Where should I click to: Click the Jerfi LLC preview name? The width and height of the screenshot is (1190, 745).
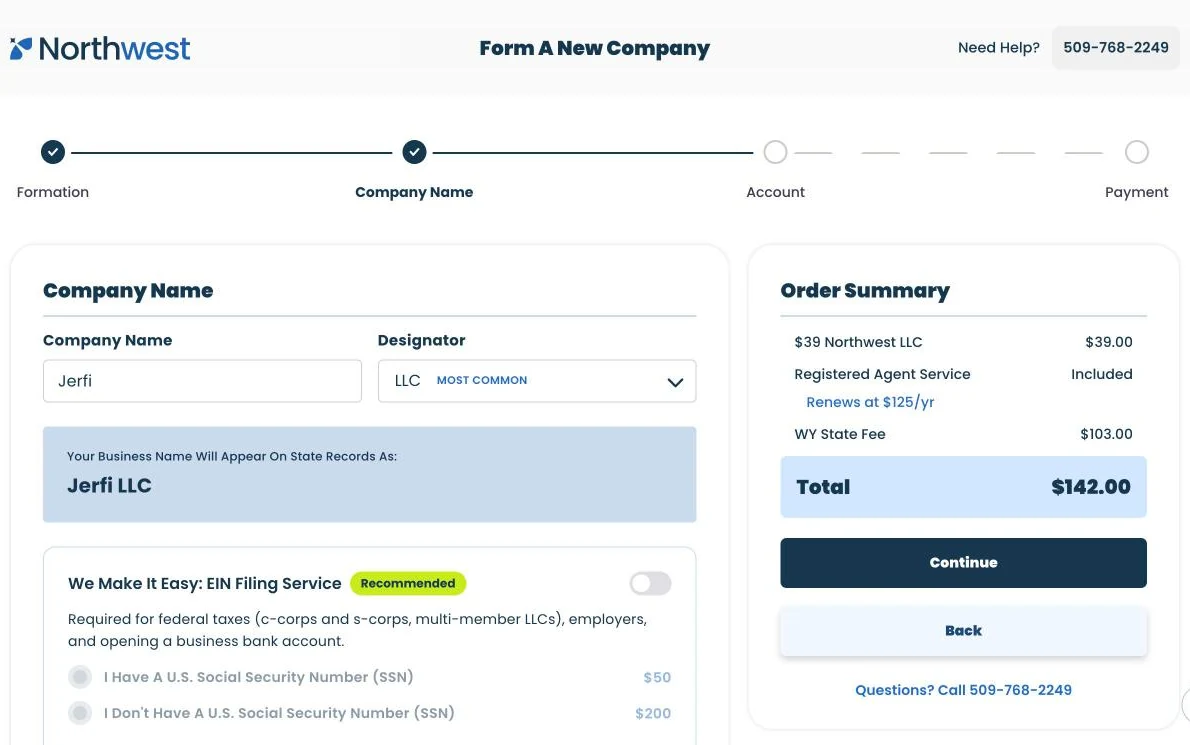pos(109,486)
